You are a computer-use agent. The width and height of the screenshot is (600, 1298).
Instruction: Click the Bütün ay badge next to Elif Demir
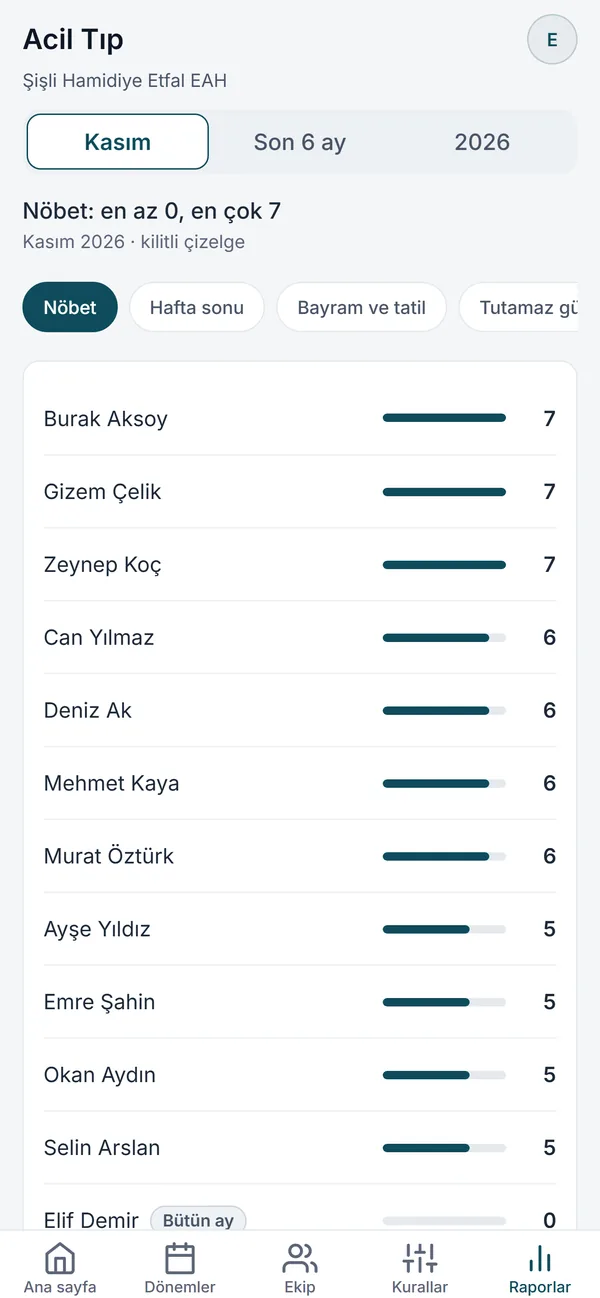click(198, 1220)
